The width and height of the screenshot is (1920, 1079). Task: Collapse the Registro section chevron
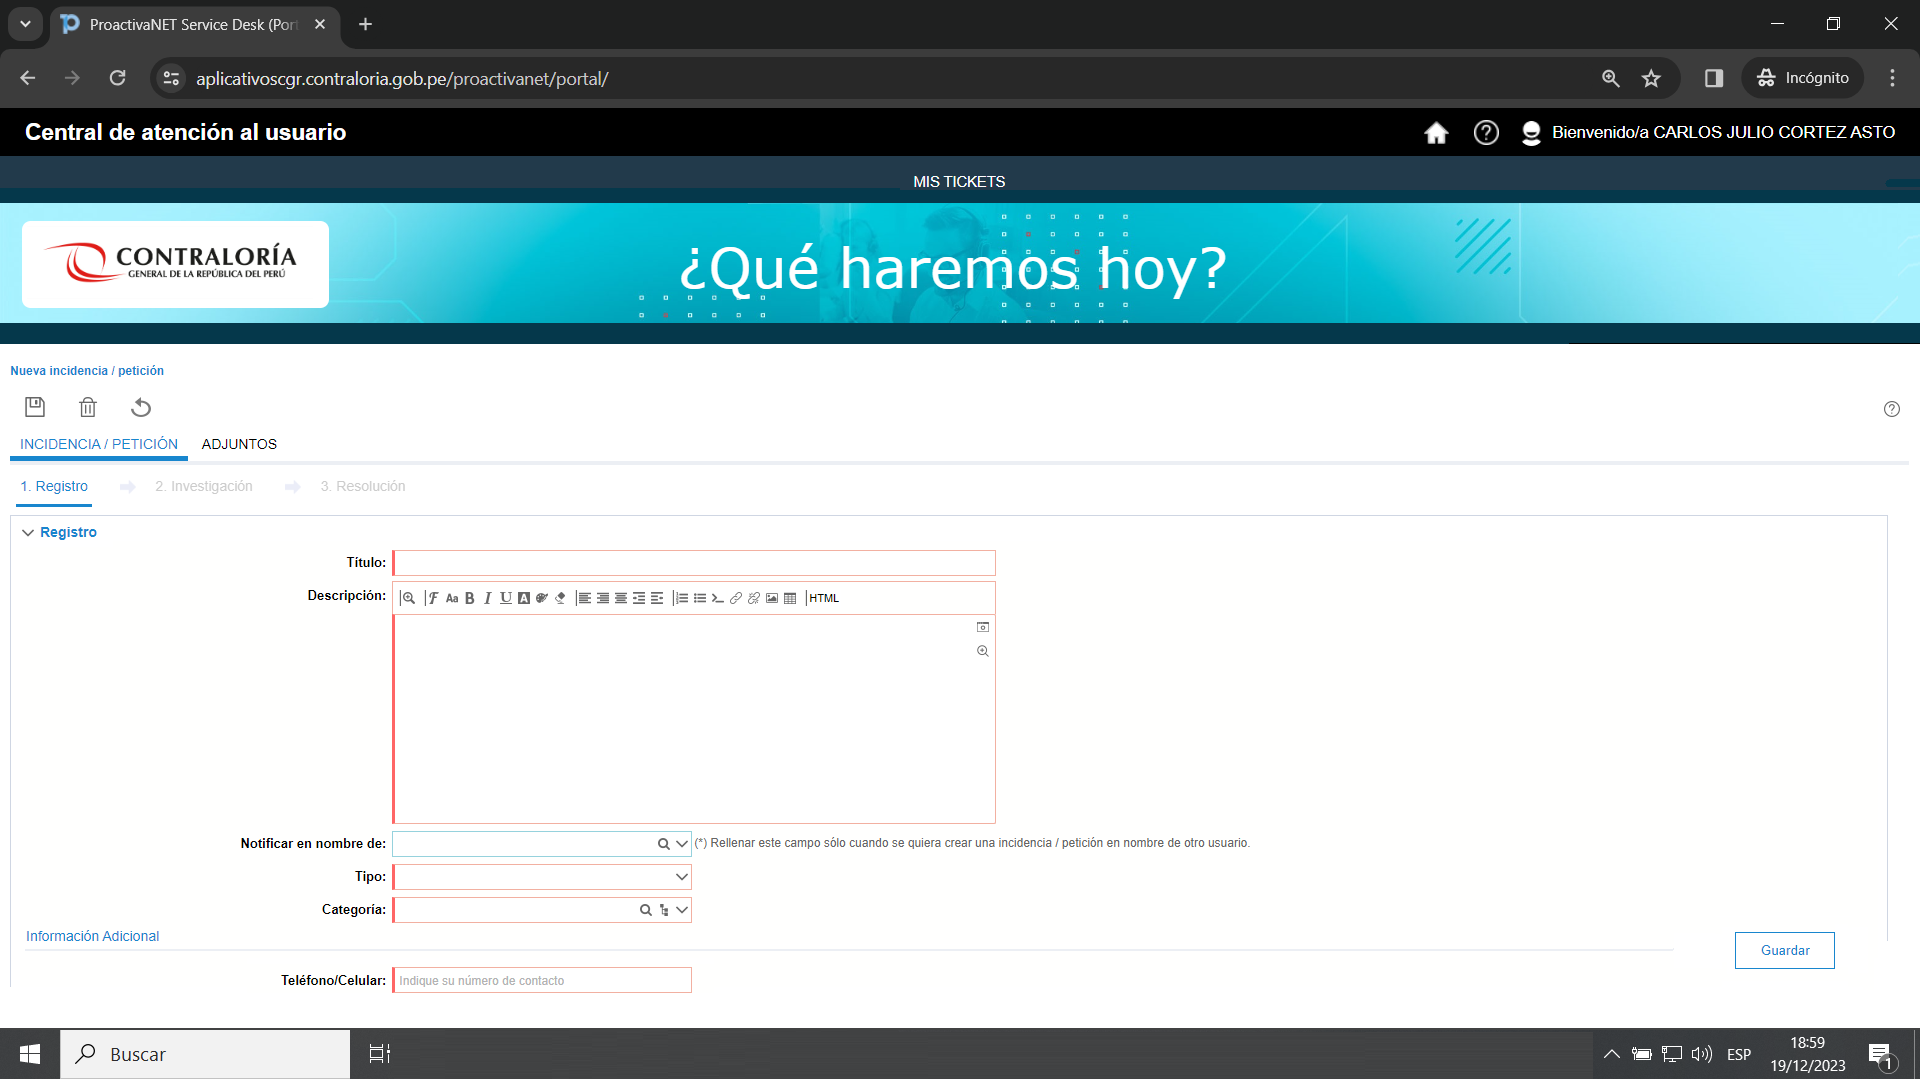(x=27, y=531)
